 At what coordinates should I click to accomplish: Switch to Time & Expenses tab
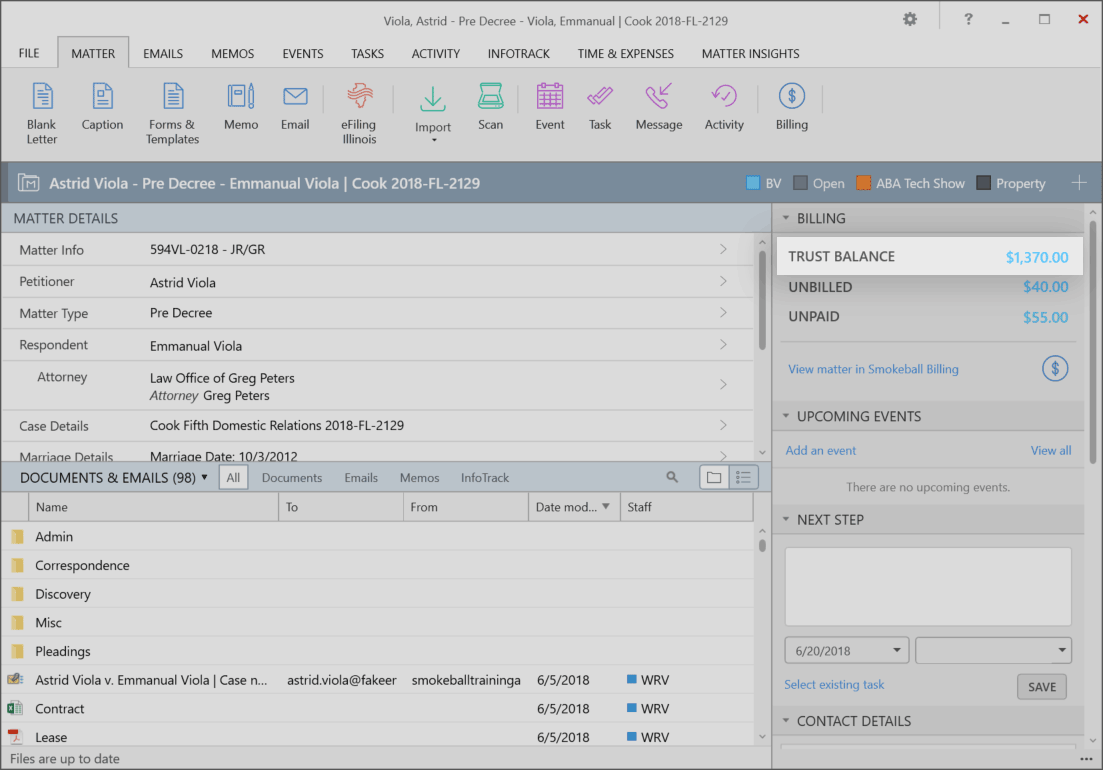click(x=625, y=54)
